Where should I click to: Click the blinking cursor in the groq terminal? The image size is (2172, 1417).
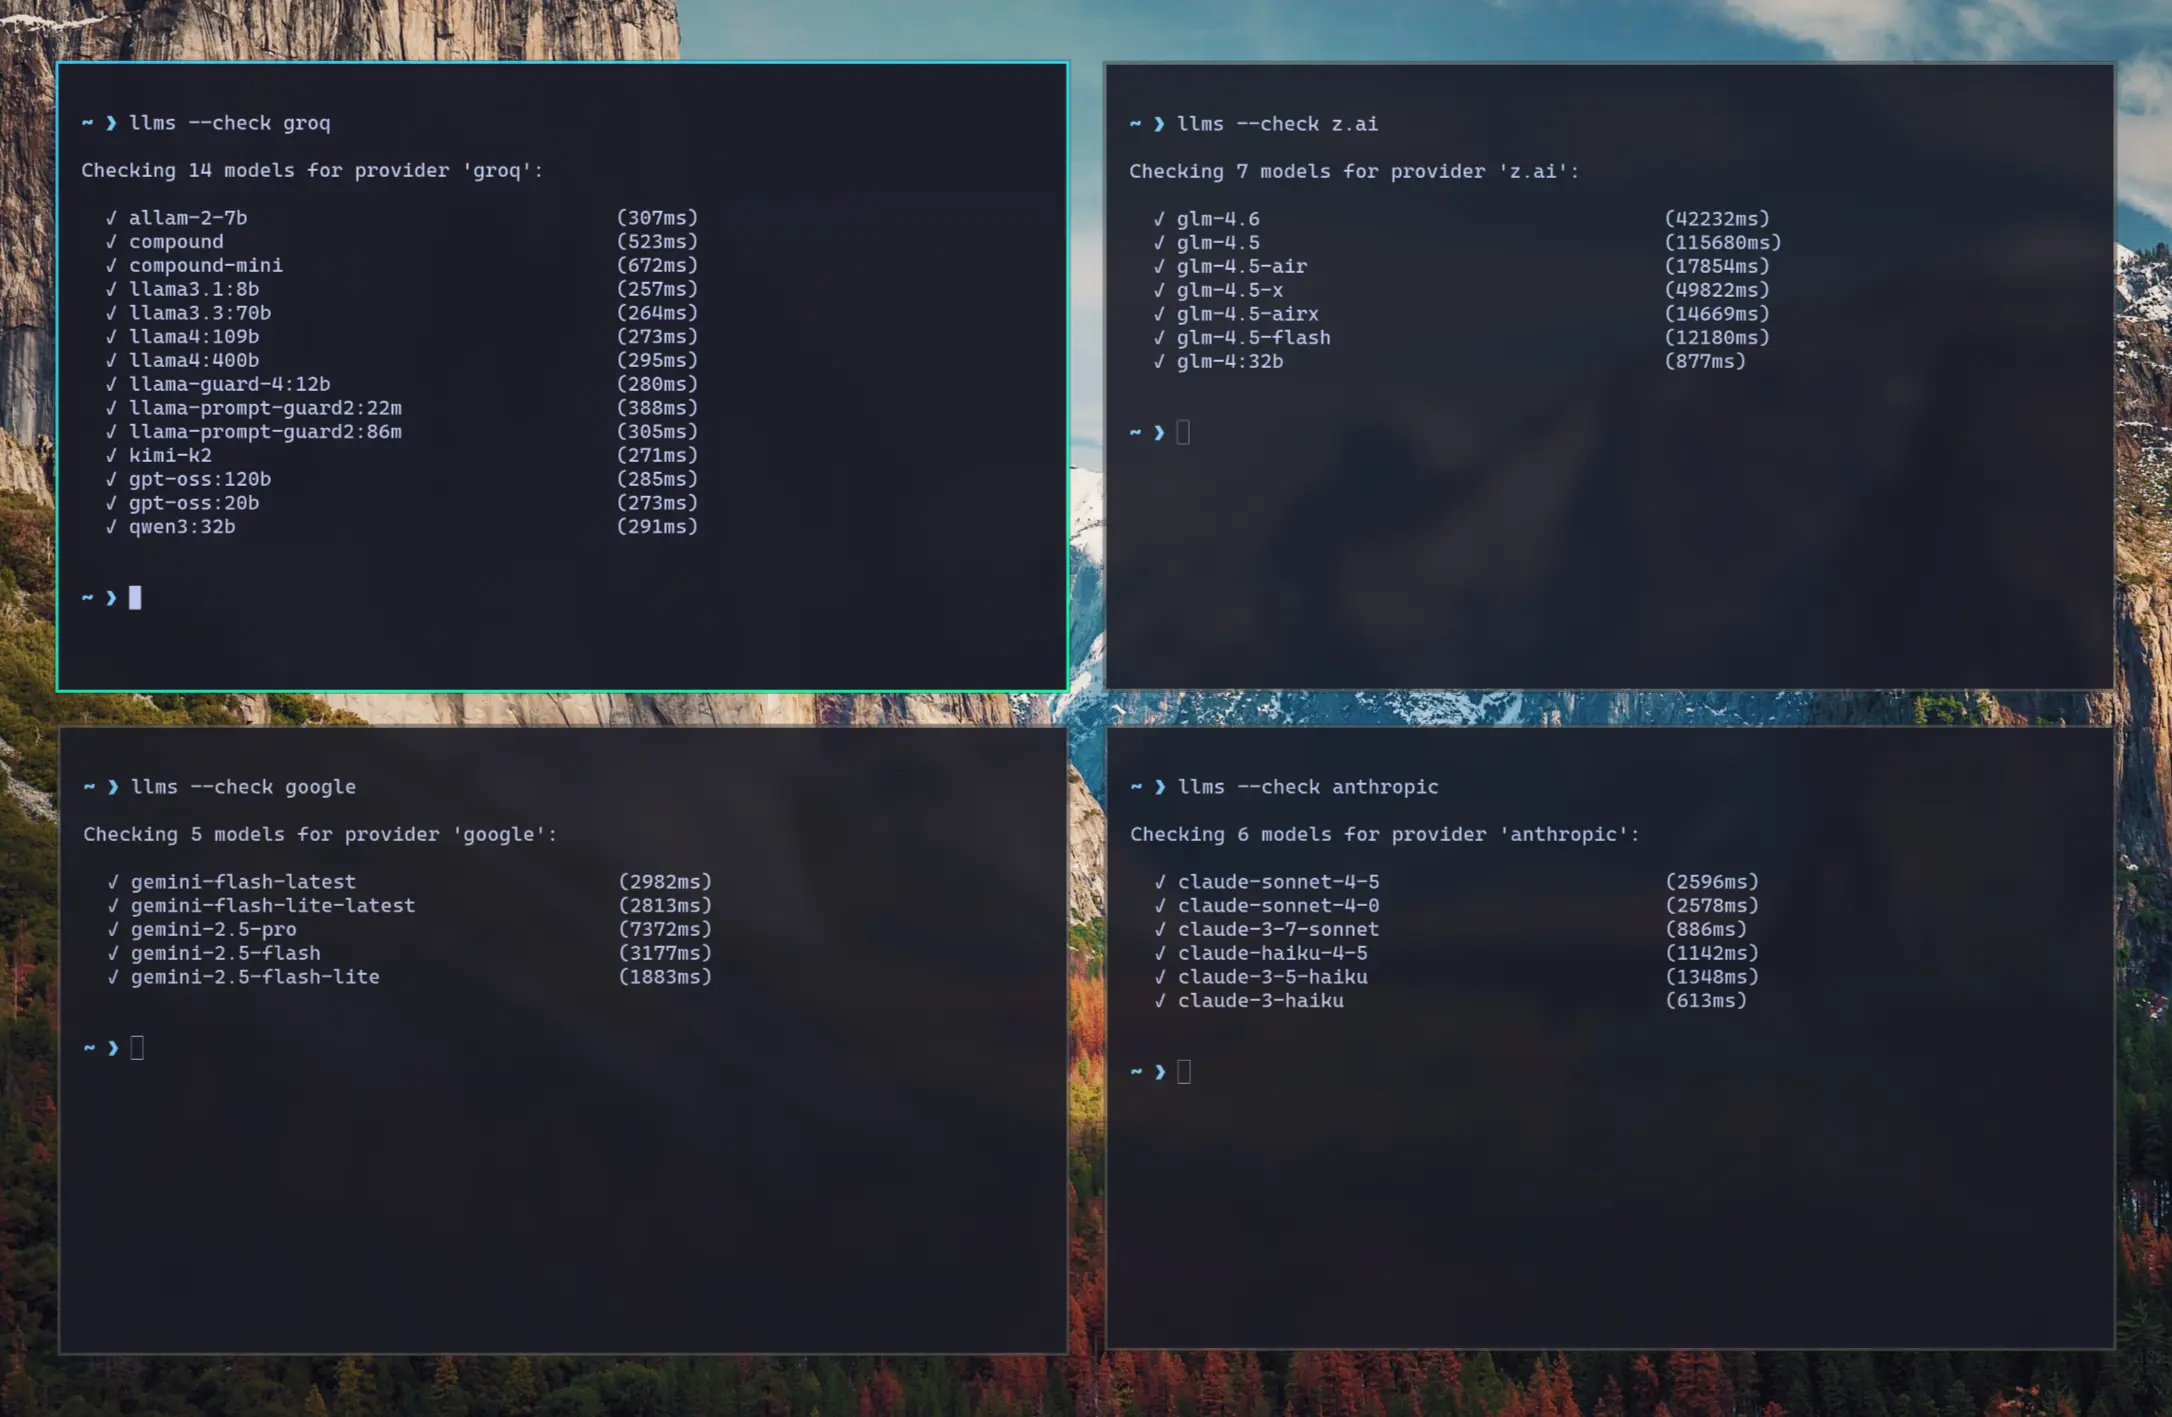136,597
